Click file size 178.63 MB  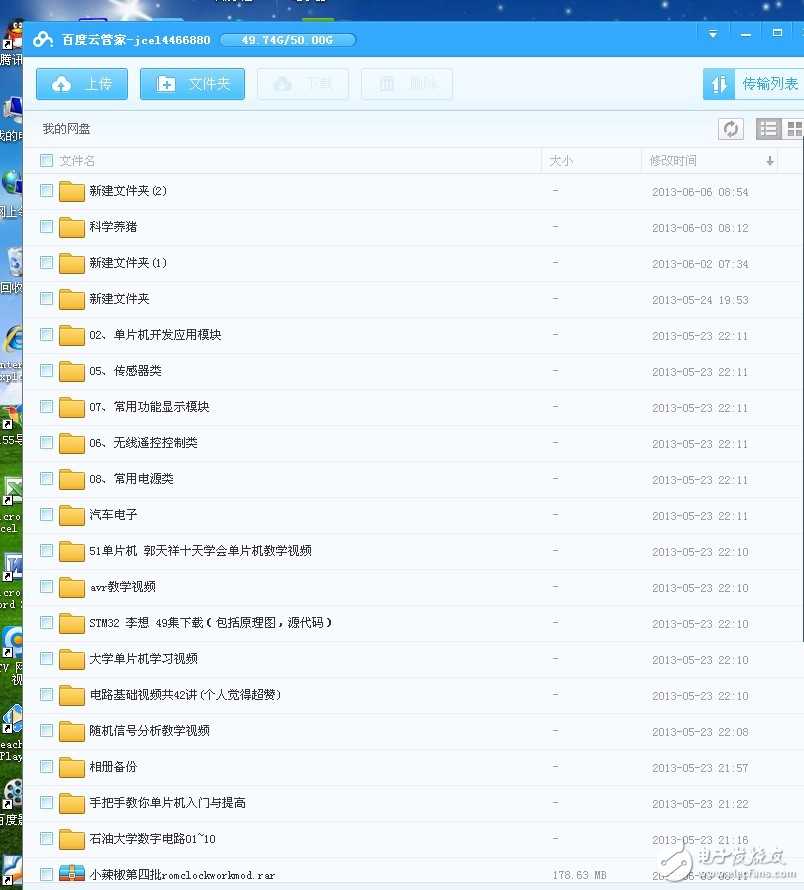pos(580,875)
